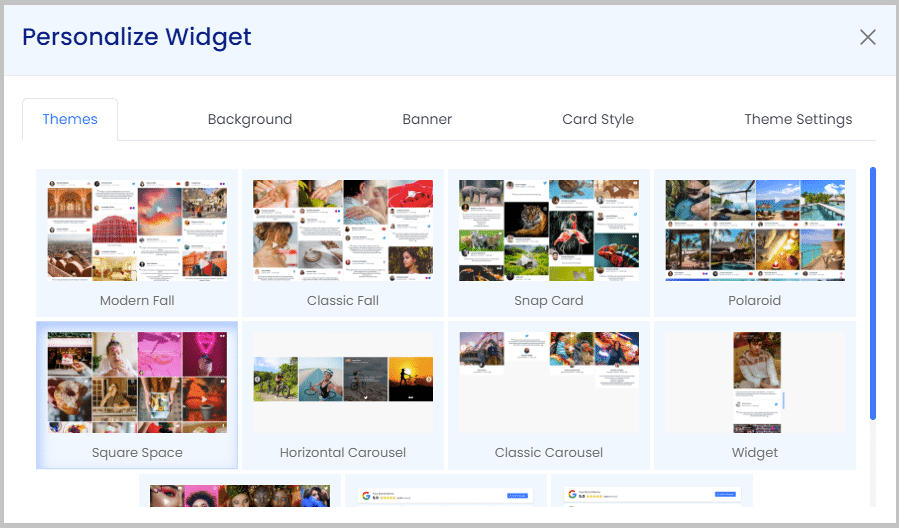
Task: Click the Square Space label
Action: (137, 452)
